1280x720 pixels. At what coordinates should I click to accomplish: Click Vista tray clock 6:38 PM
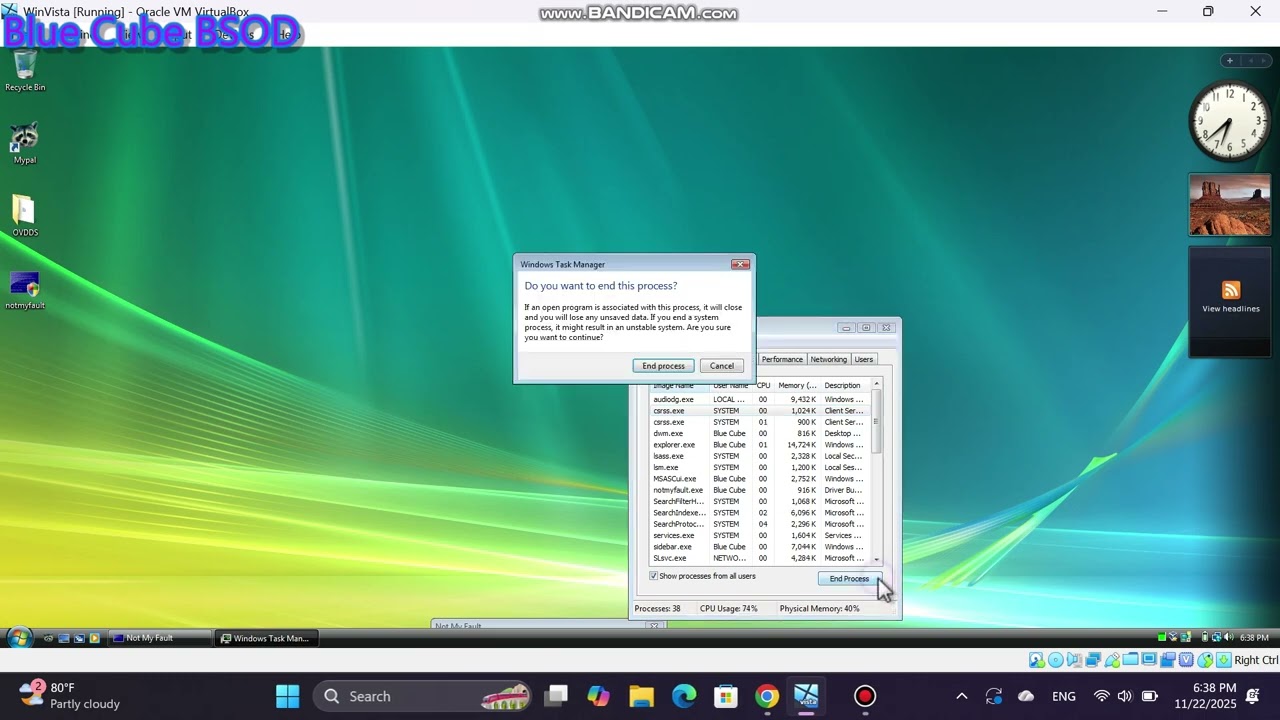coord(1254,638)
